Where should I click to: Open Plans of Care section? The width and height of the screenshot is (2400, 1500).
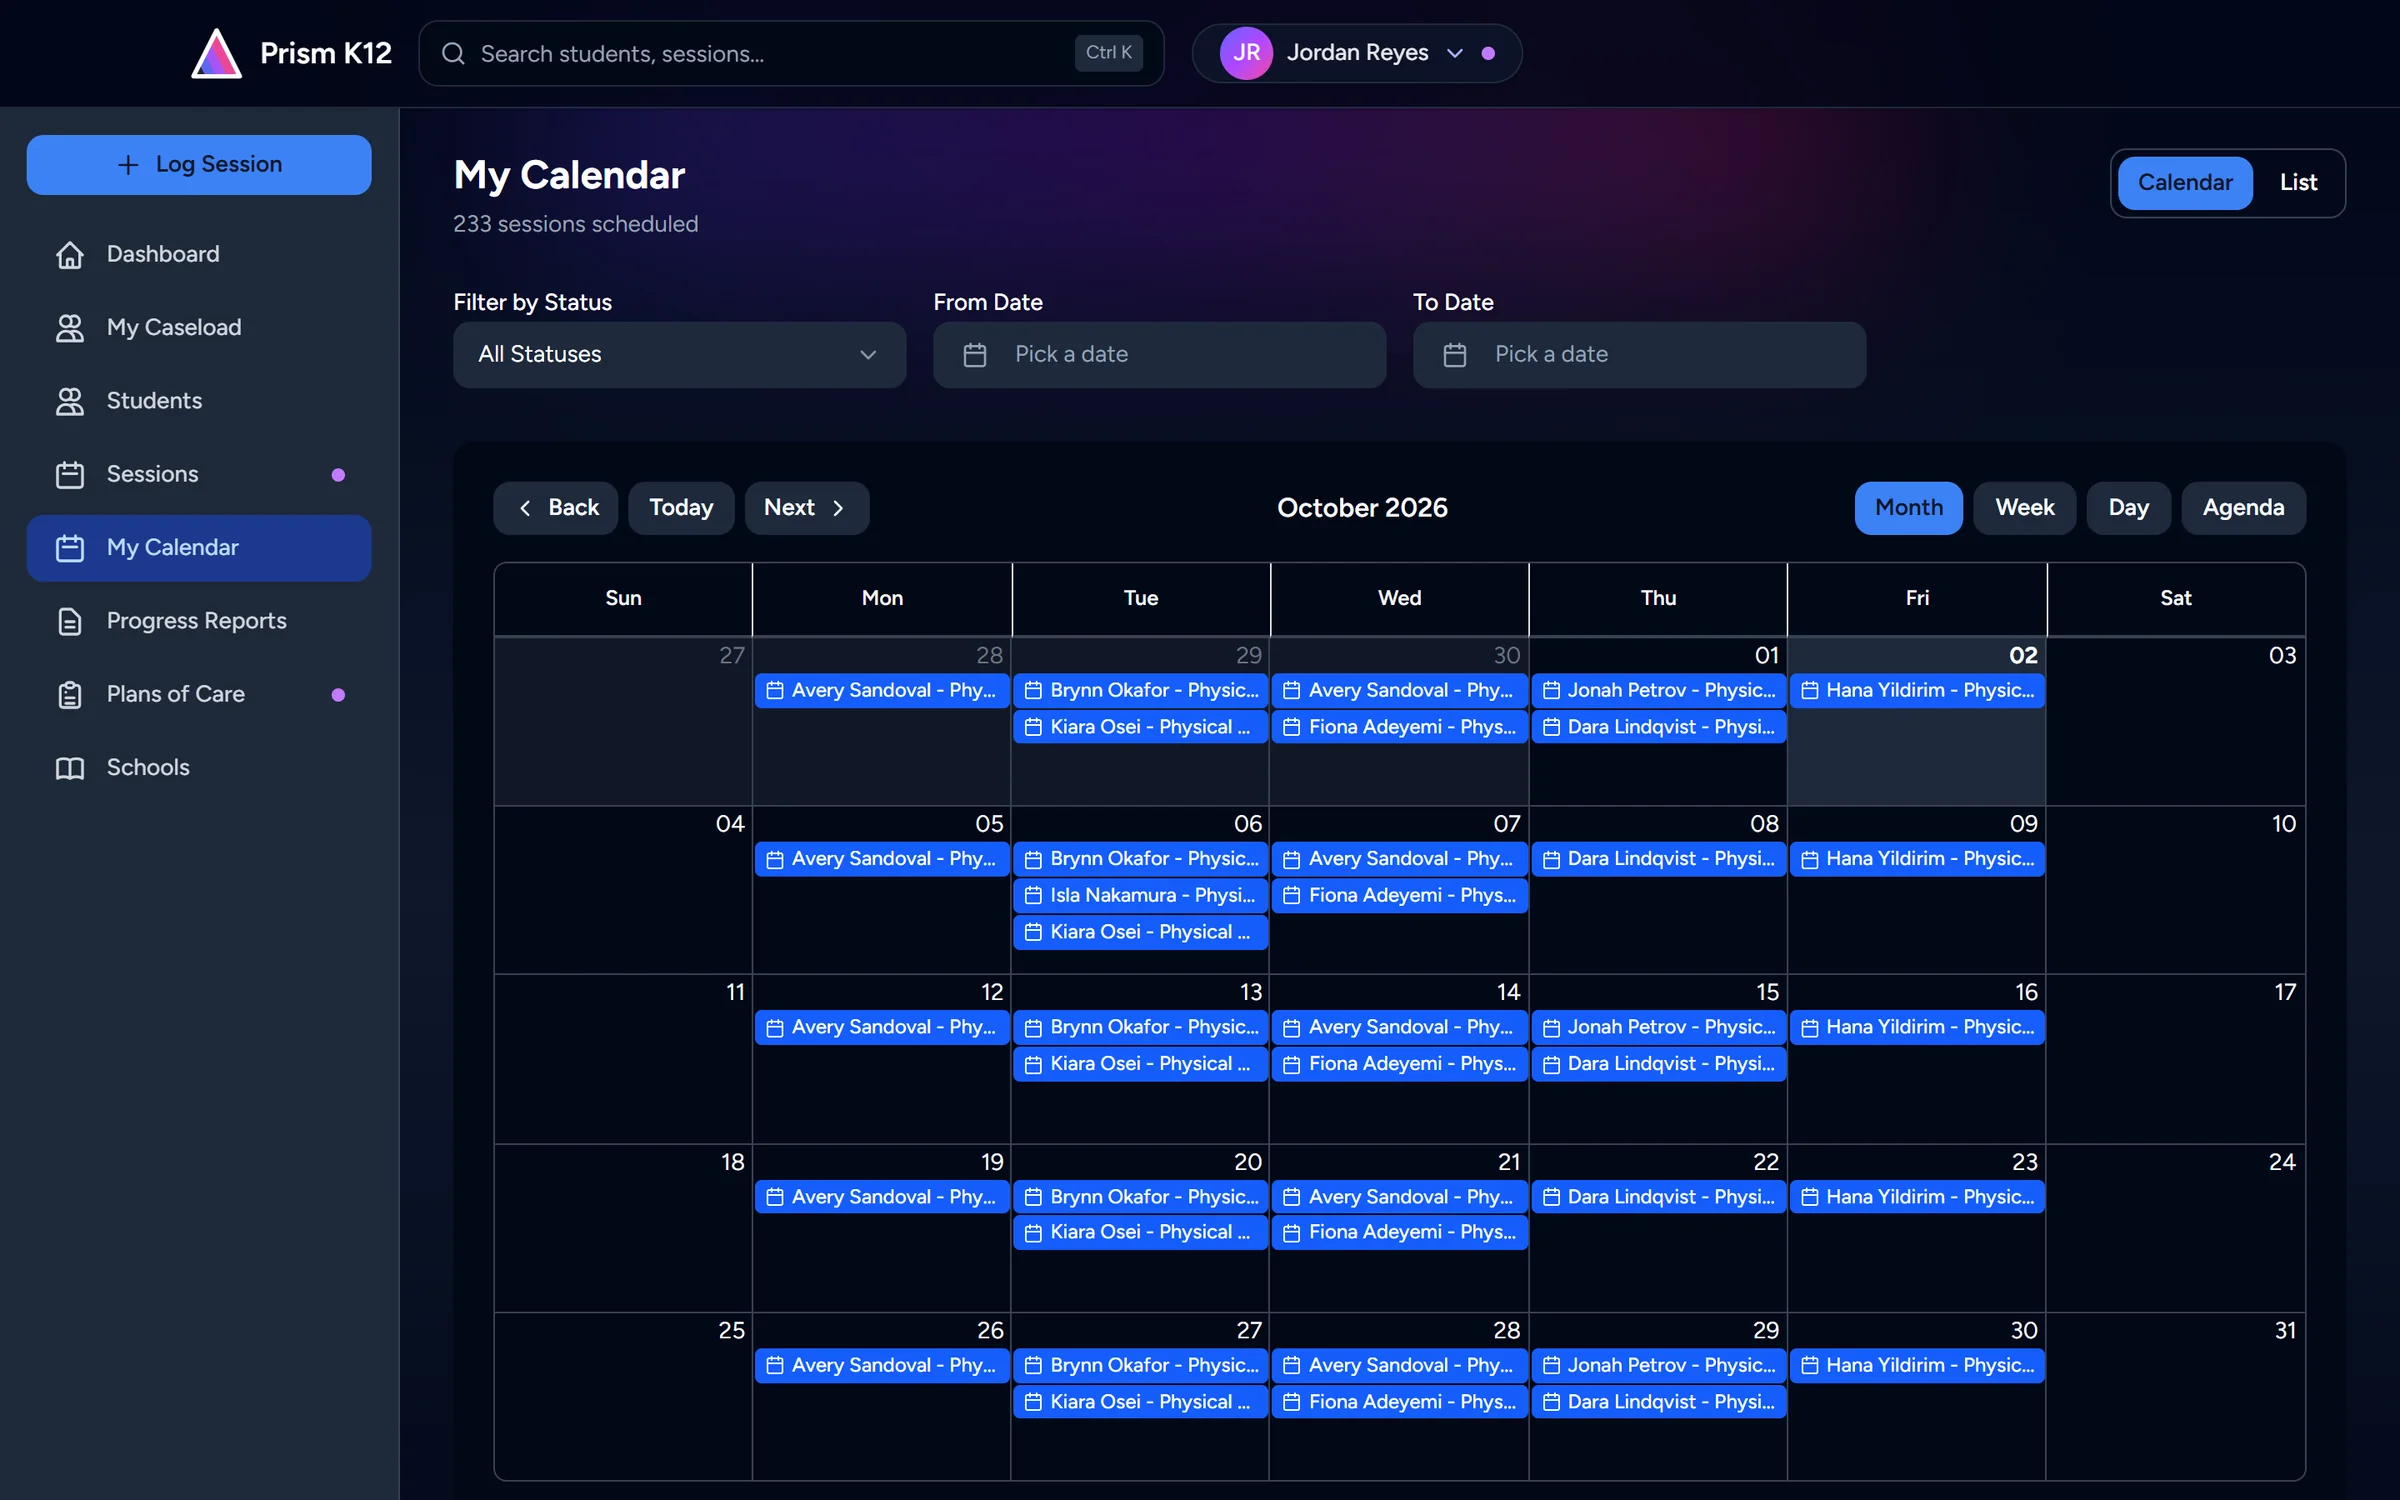(199, 694)
